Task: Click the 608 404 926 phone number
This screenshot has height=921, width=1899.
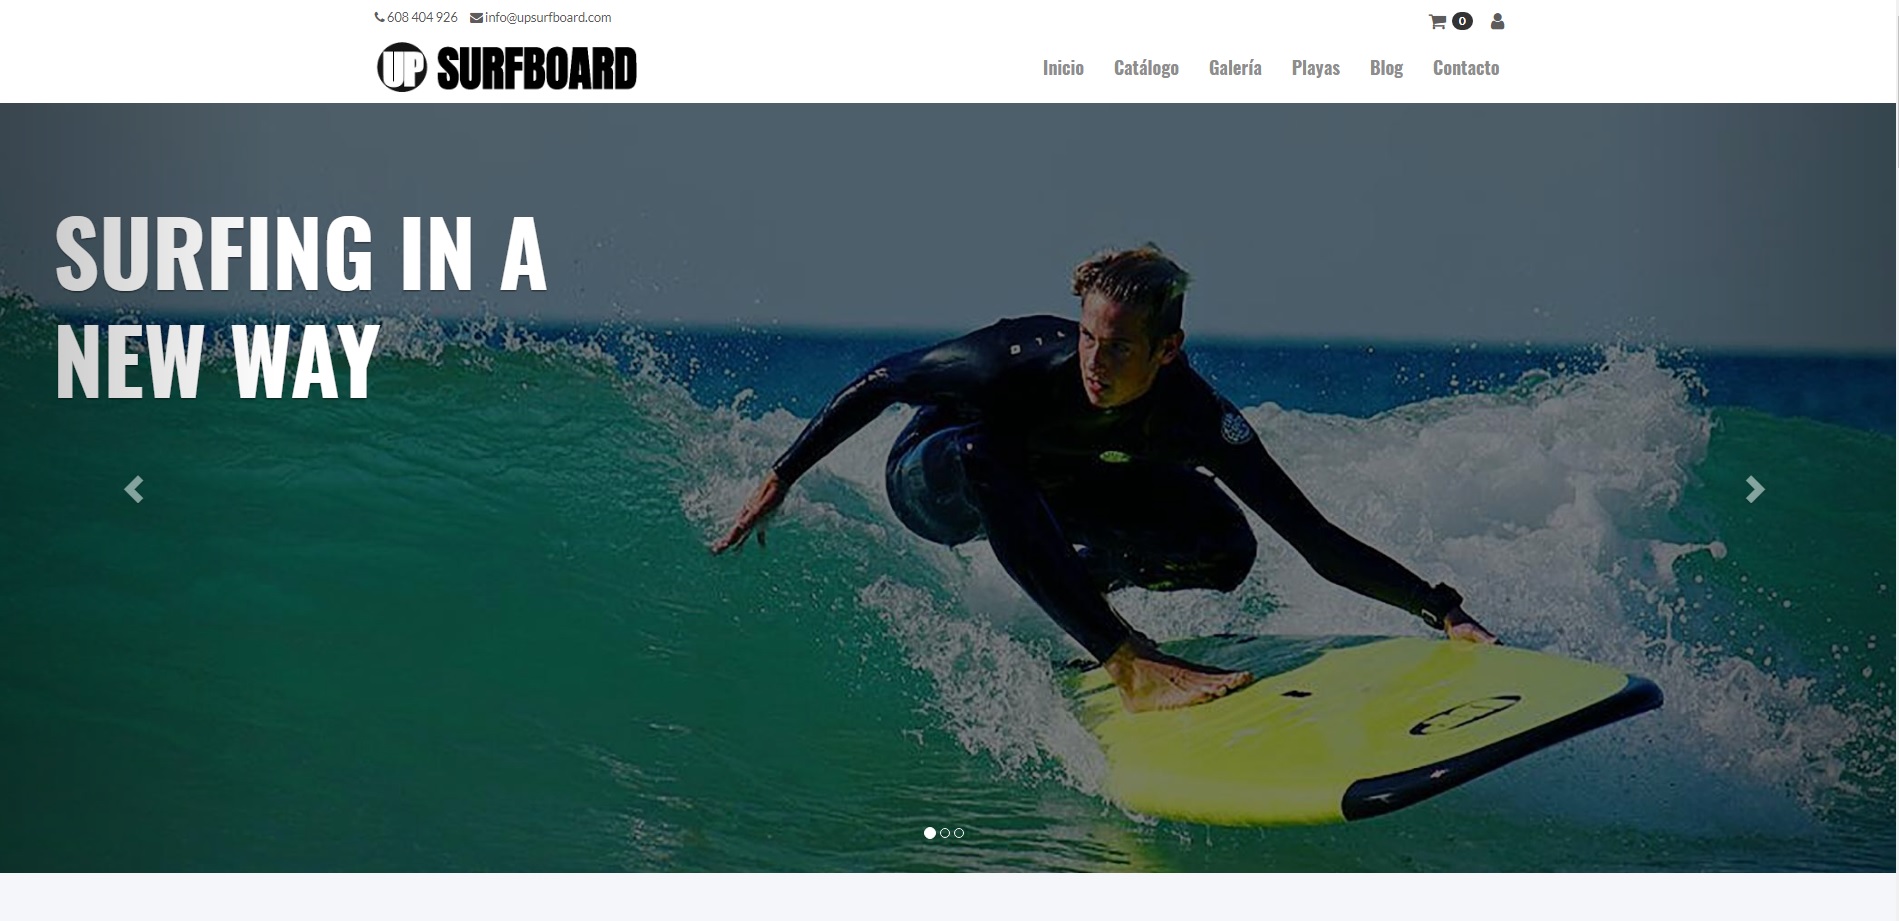Action: click(x=422, y=17)
